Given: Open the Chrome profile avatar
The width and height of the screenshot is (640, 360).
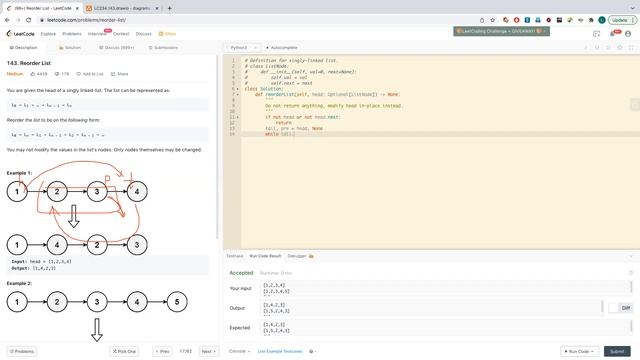Looking at the screenshot, I should [602, 20].
